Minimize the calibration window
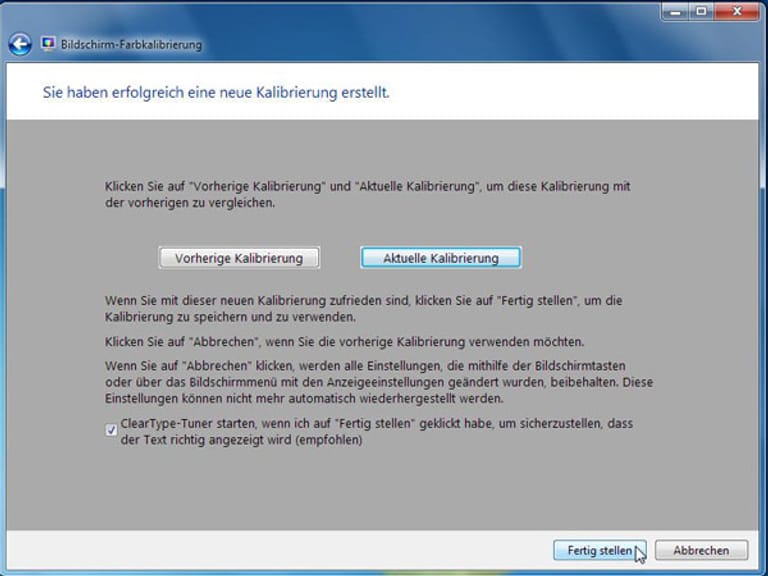This screenshot has width=768, height=576. pos(675,12)
